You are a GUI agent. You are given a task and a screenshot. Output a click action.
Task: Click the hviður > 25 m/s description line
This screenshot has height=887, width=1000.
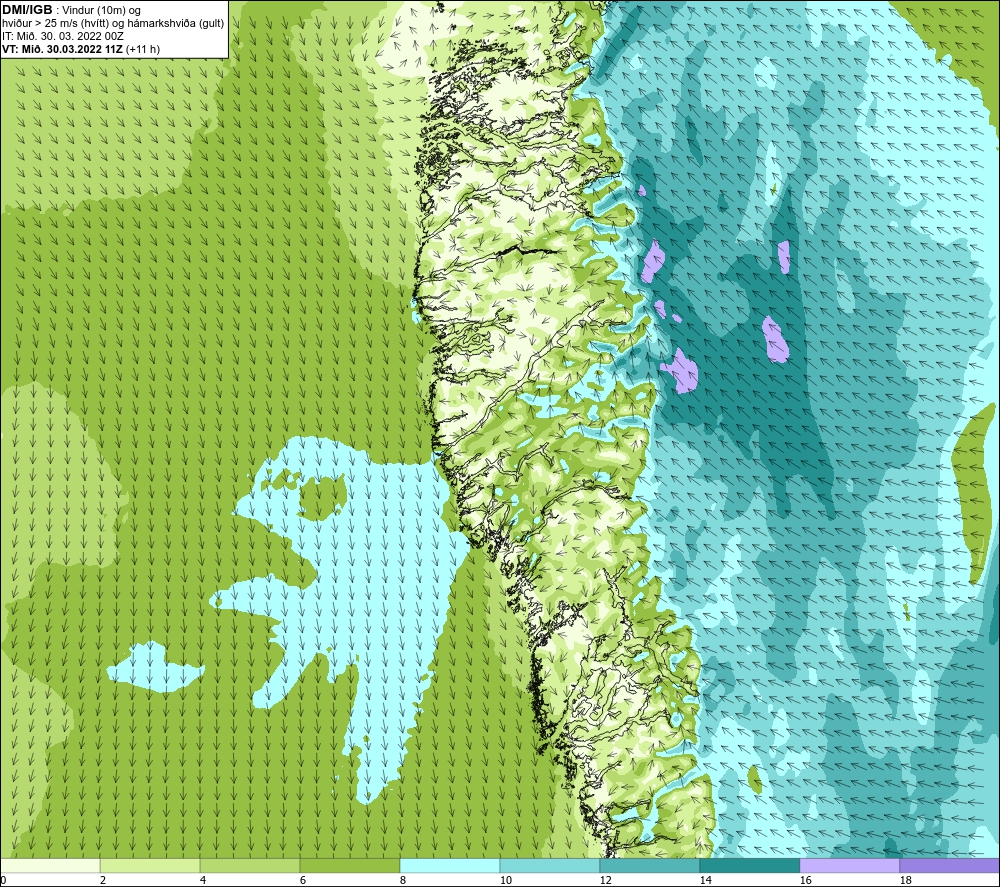tap(113, 24)
